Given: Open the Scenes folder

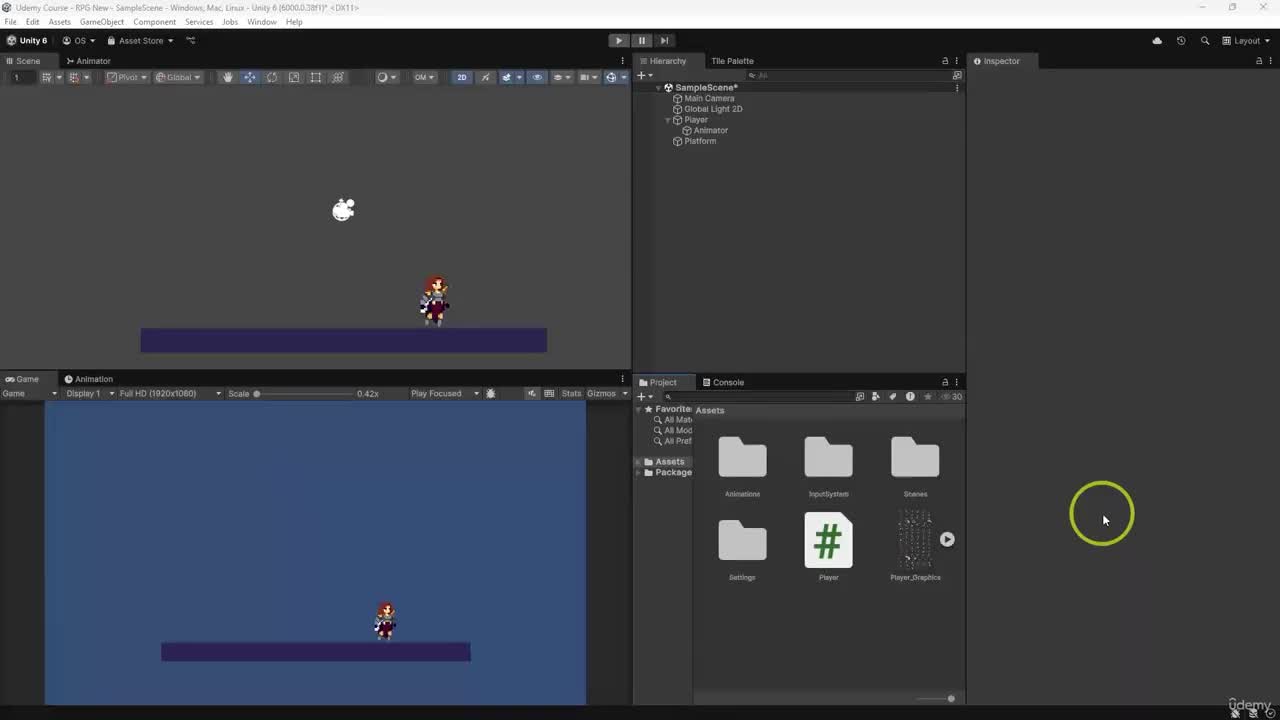Looking at the screenshot, I should 915,458.
